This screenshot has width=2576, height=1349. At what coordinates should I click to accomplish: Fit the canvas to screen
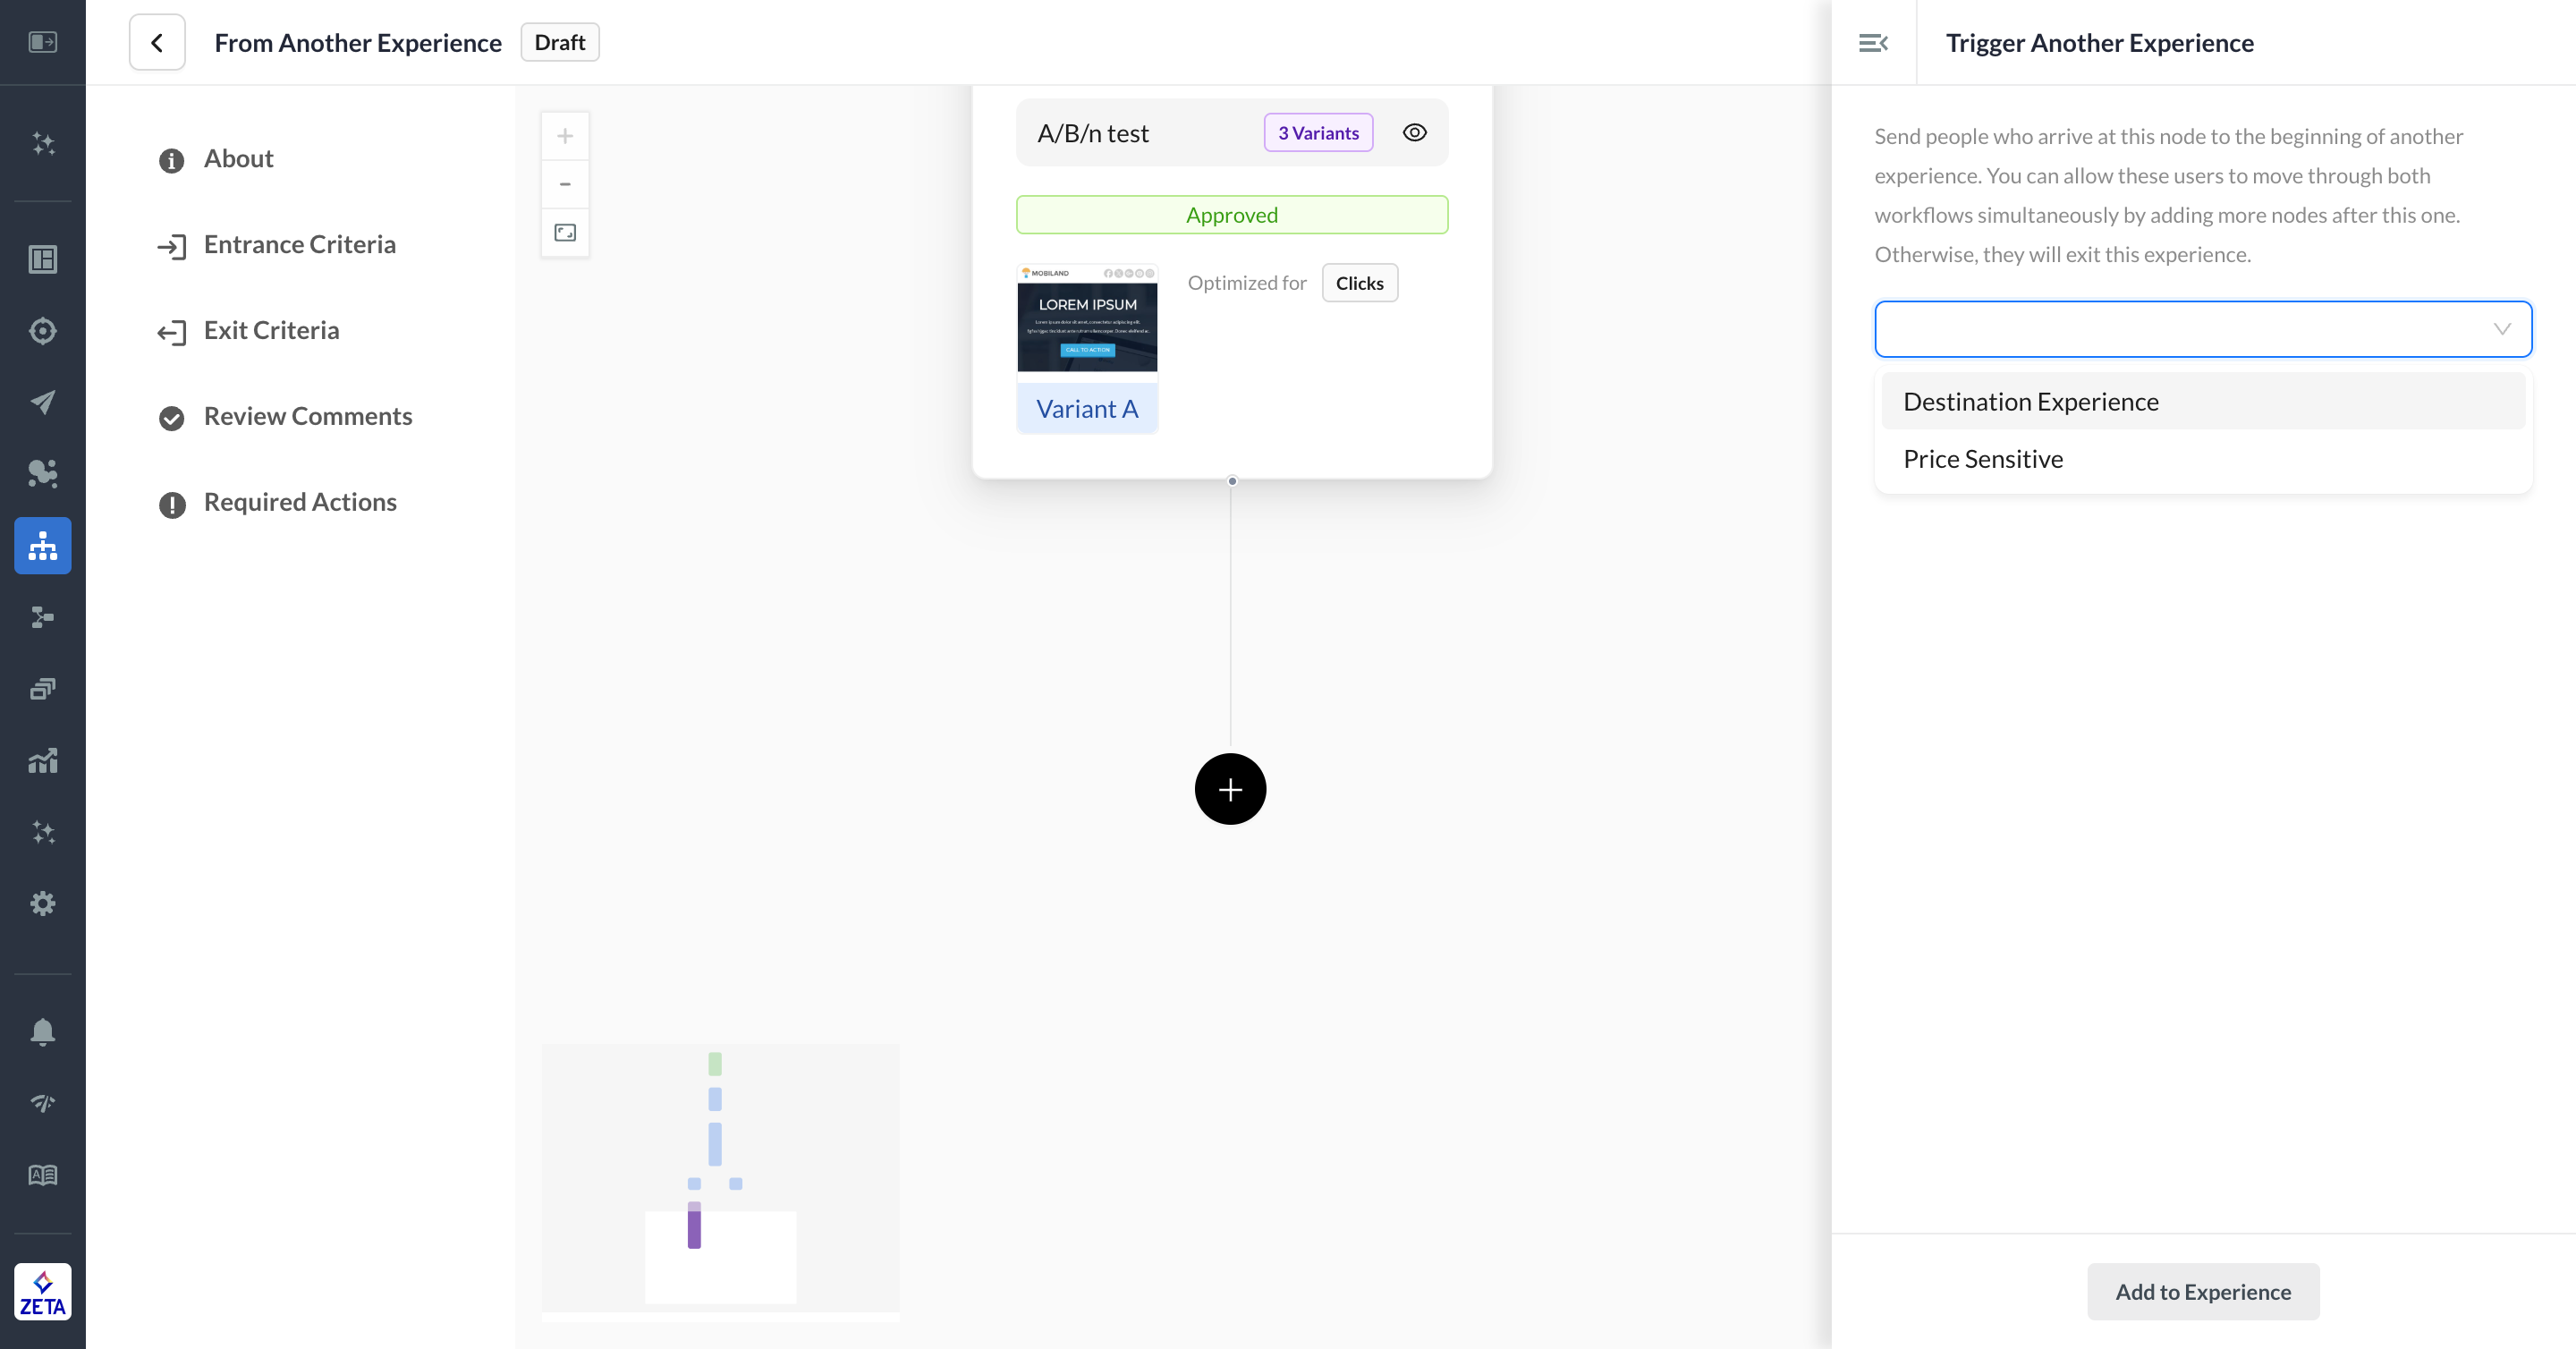[x=565, y=233]
